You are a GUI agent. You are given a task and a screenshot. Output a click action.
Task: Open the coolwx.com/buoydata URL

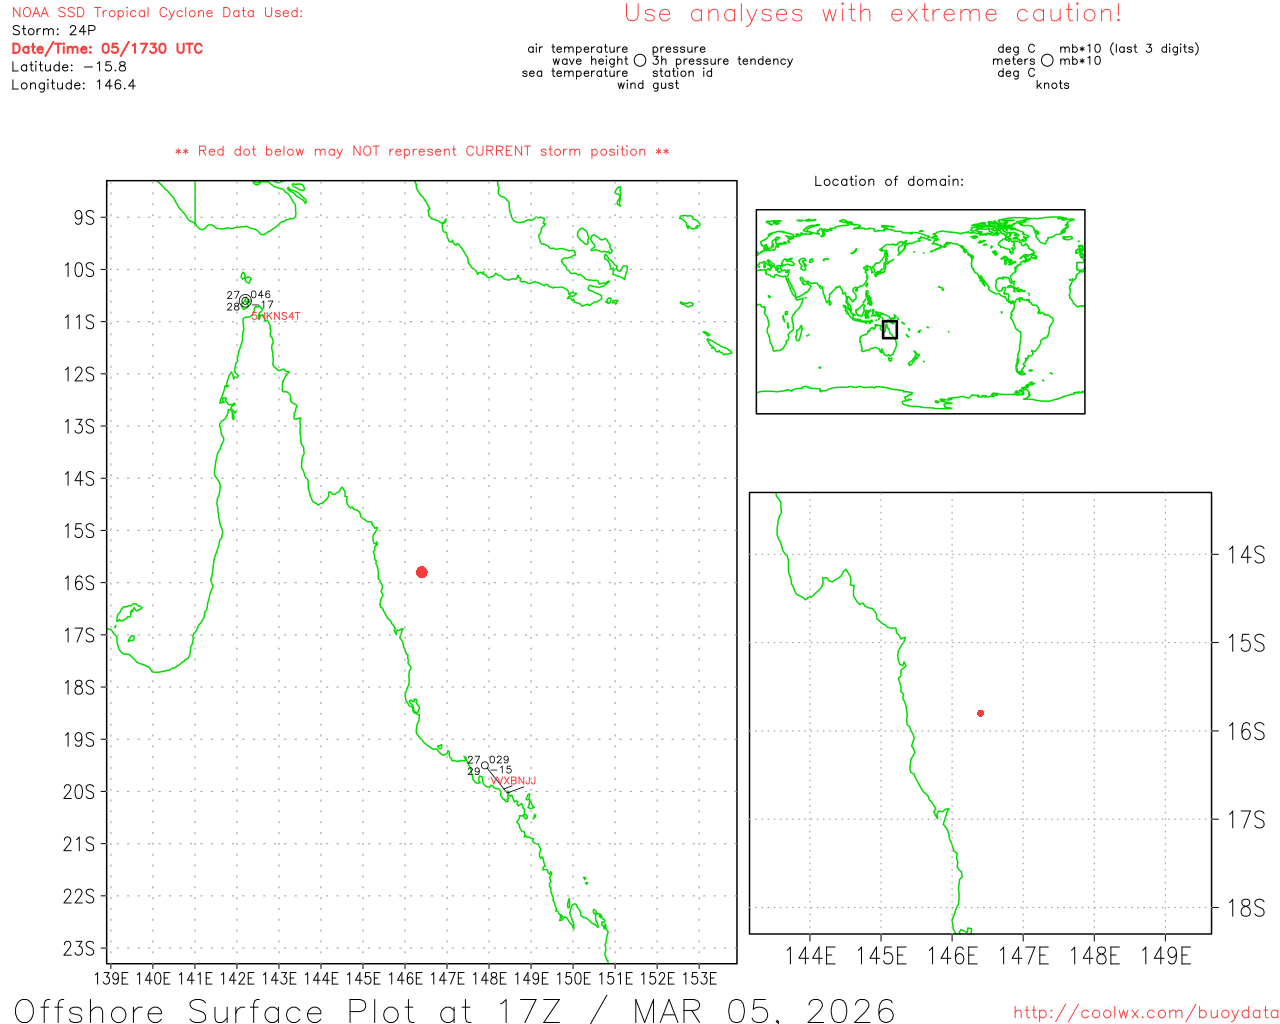(1146, 1013)
